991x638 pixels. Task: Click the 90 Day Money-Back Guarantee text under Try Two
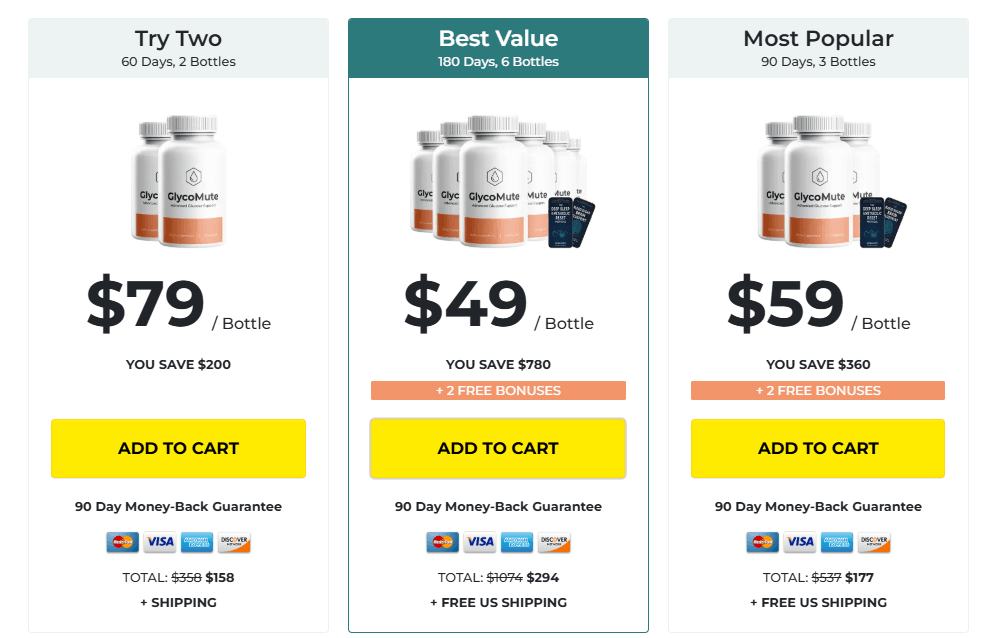click(x=178, y=506)
